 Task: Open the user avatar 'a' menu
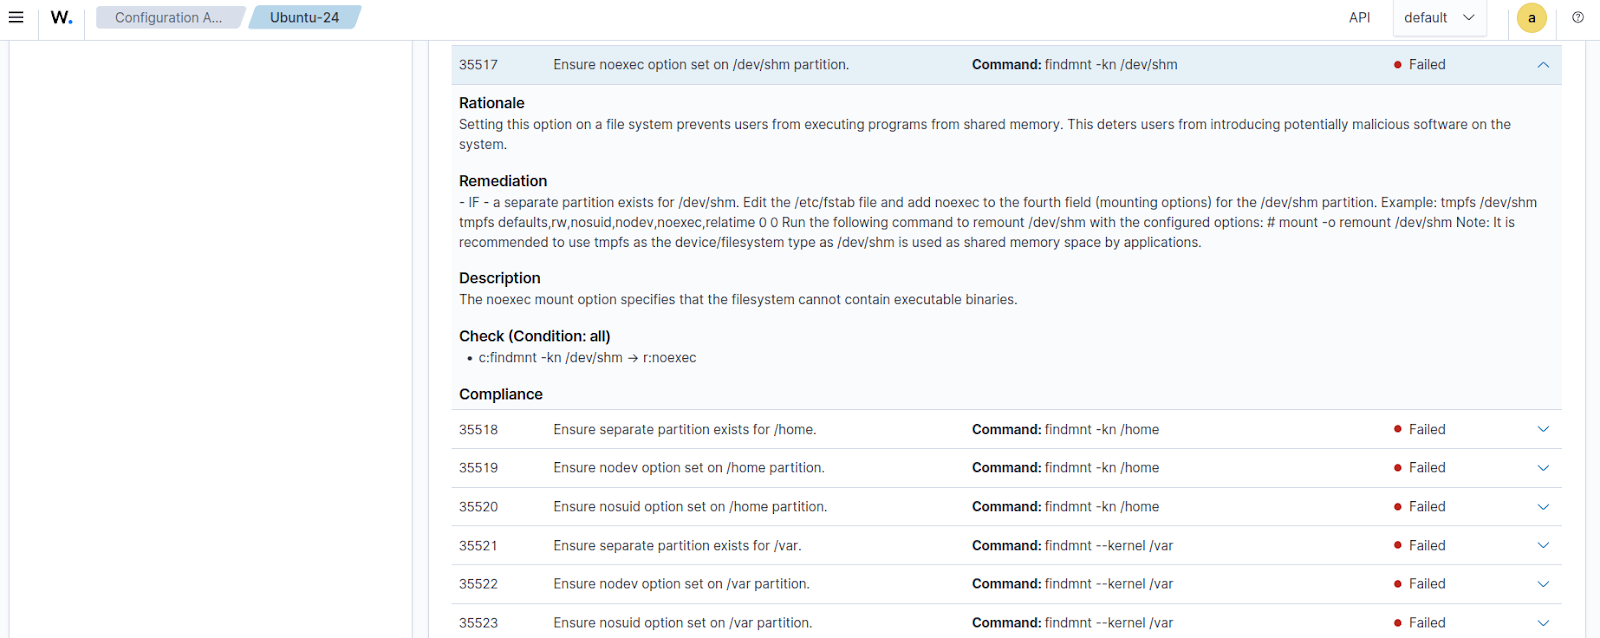click(1532, 18)
